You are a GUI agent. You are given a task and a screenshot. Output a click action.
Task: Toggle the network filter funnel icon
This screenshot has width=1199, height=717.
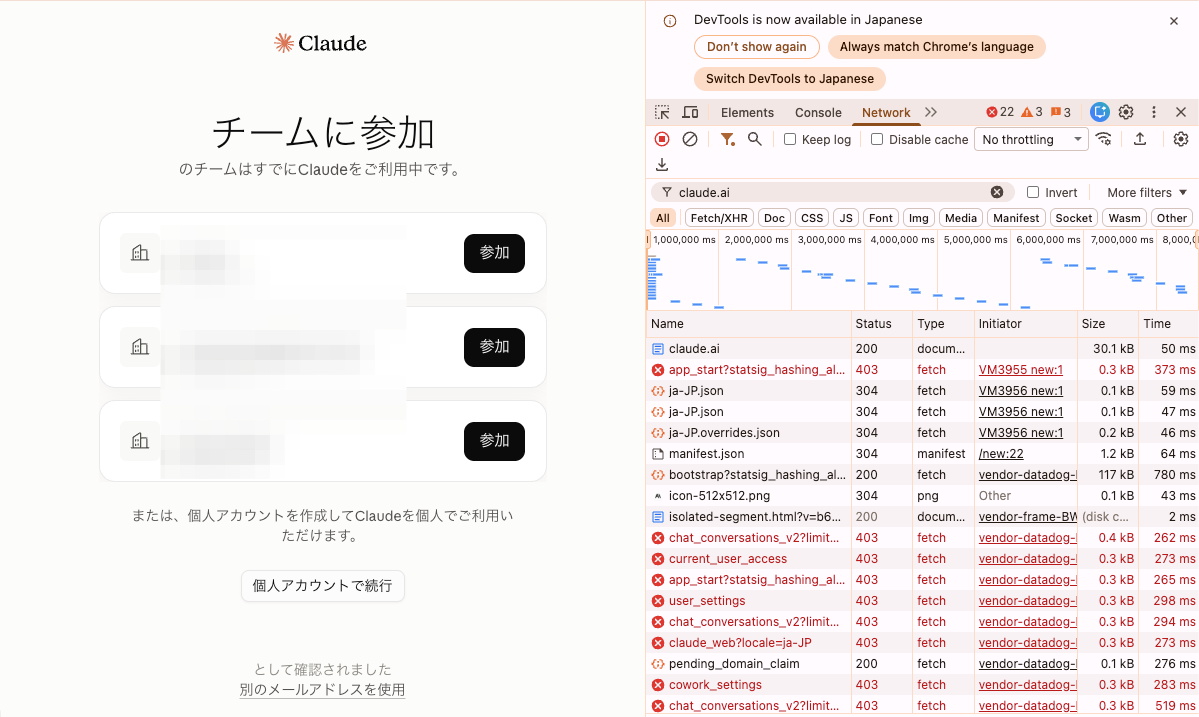point(727,139)
